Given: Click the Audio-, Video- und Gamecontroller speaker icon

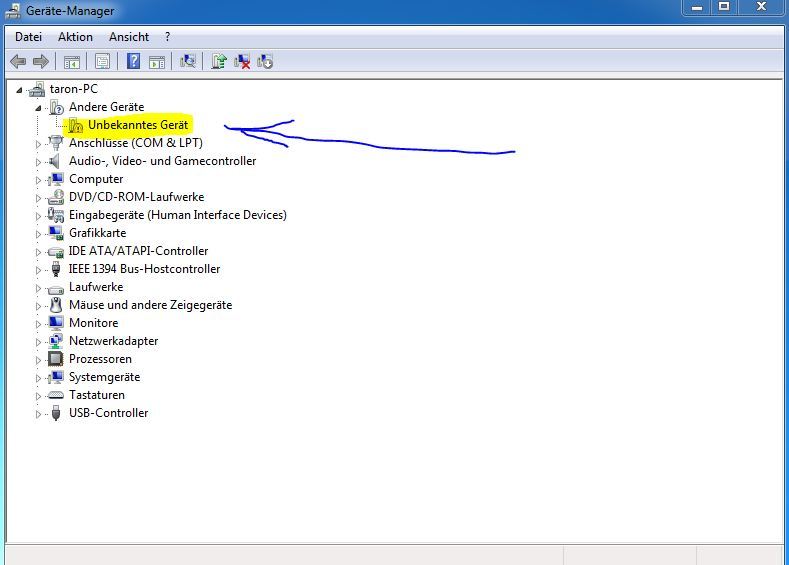Looking at the screenshot, I should click(55, 161).
